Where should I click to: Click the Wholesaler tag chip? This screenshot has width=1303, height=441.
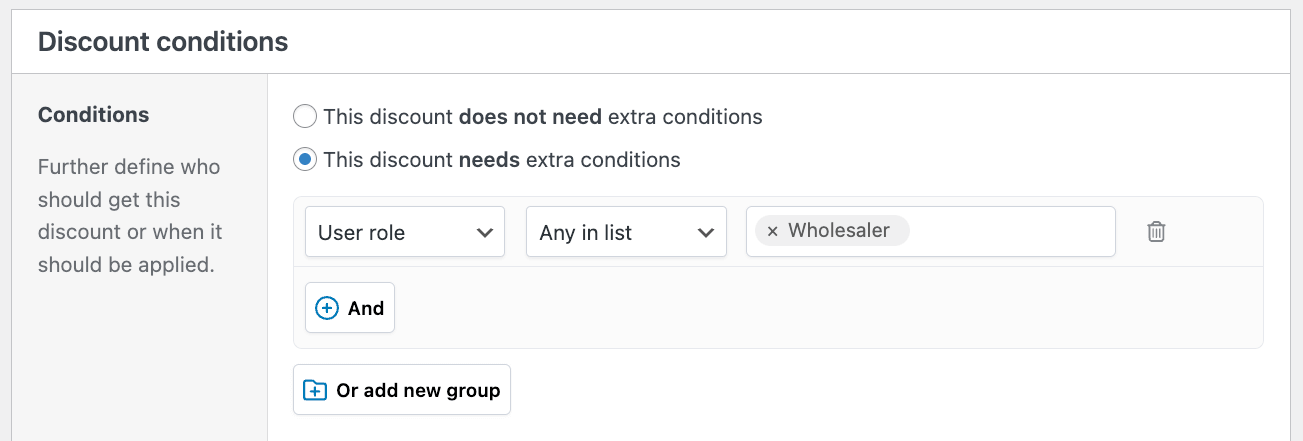pos(838,231)
